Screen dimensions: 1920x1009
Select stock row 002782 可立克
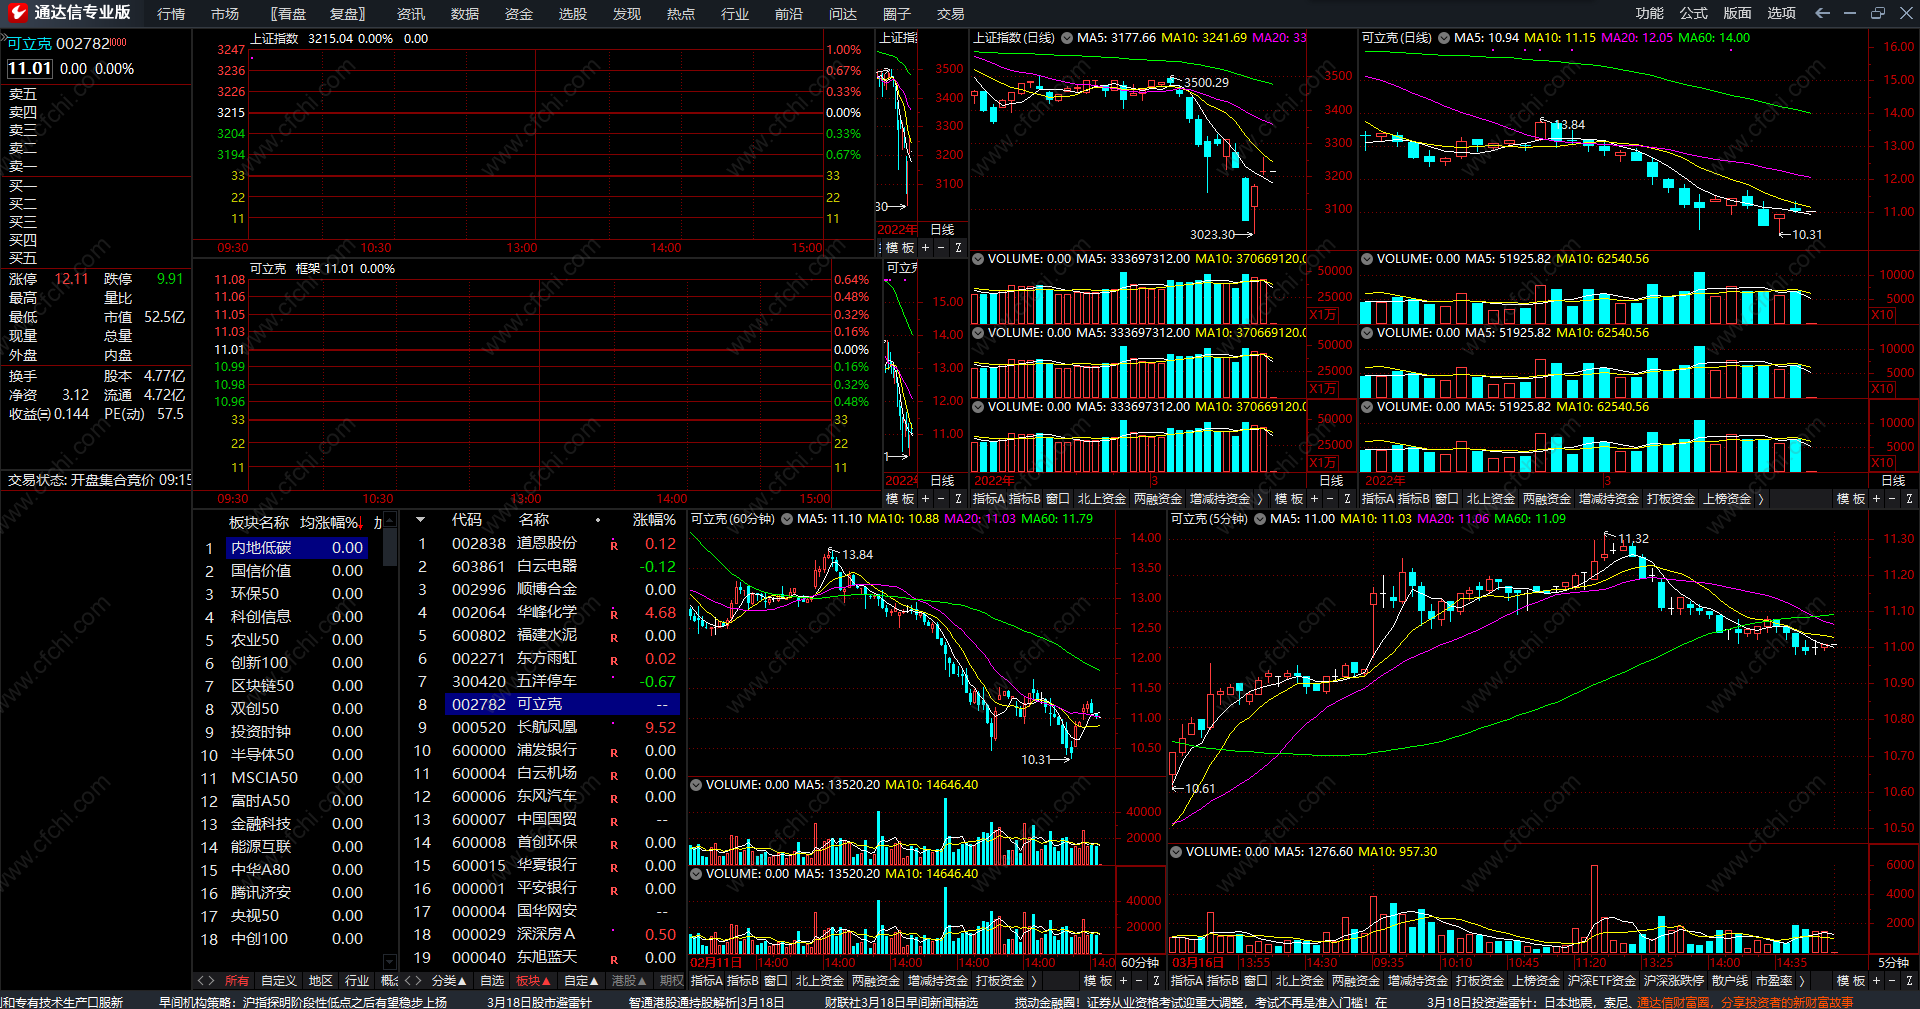562,705
